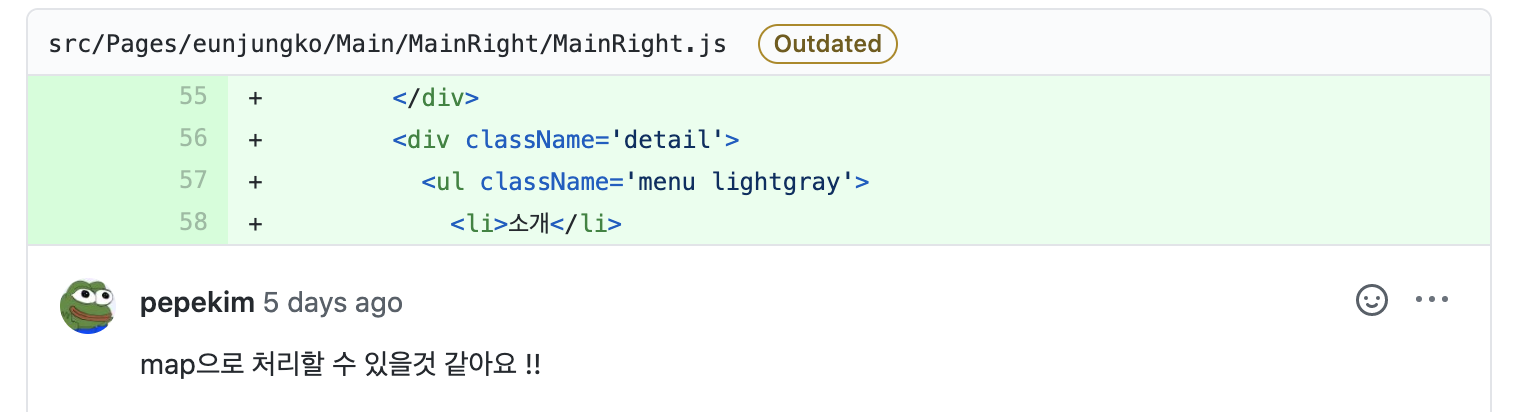1520x412 pixels.
Task: Click the 'detail' string in the code
Action: point(674,139)
